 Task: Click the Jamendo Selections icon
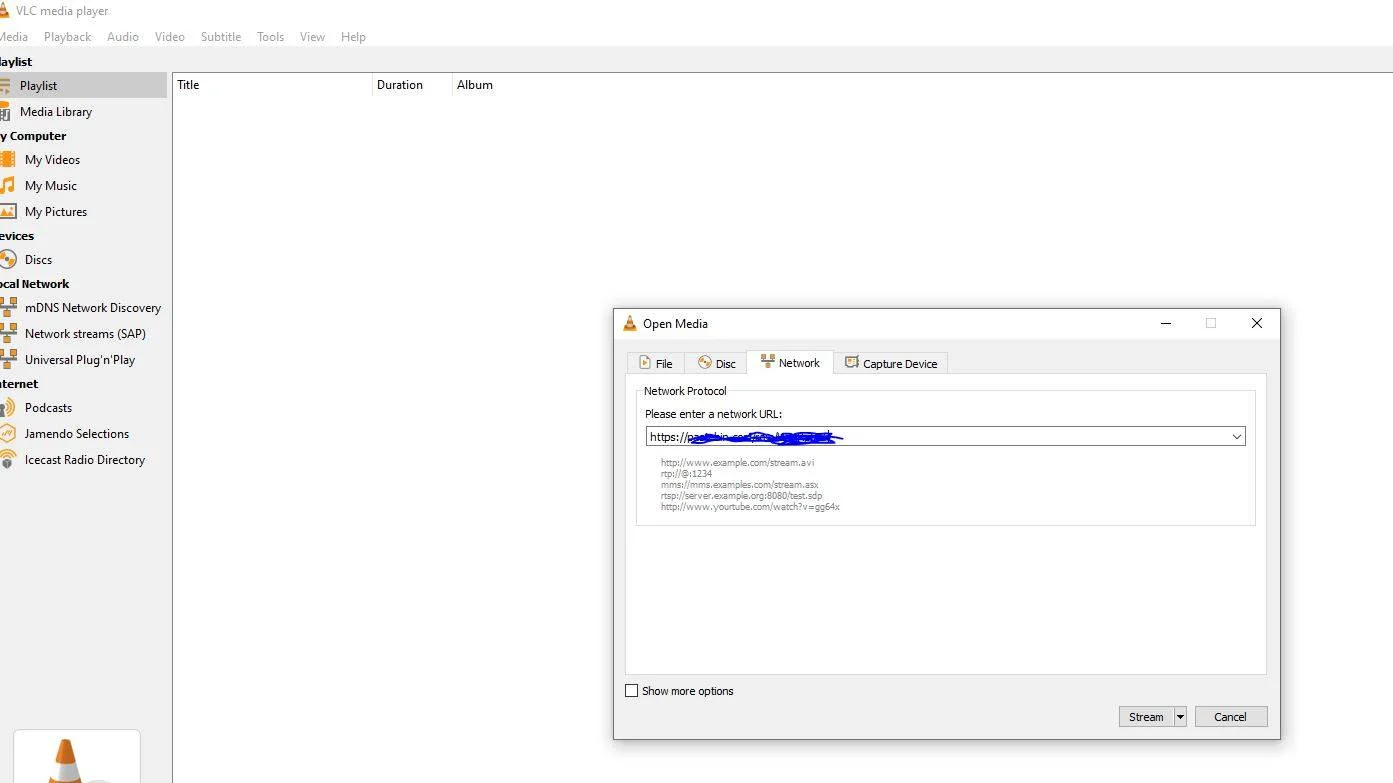8,434
